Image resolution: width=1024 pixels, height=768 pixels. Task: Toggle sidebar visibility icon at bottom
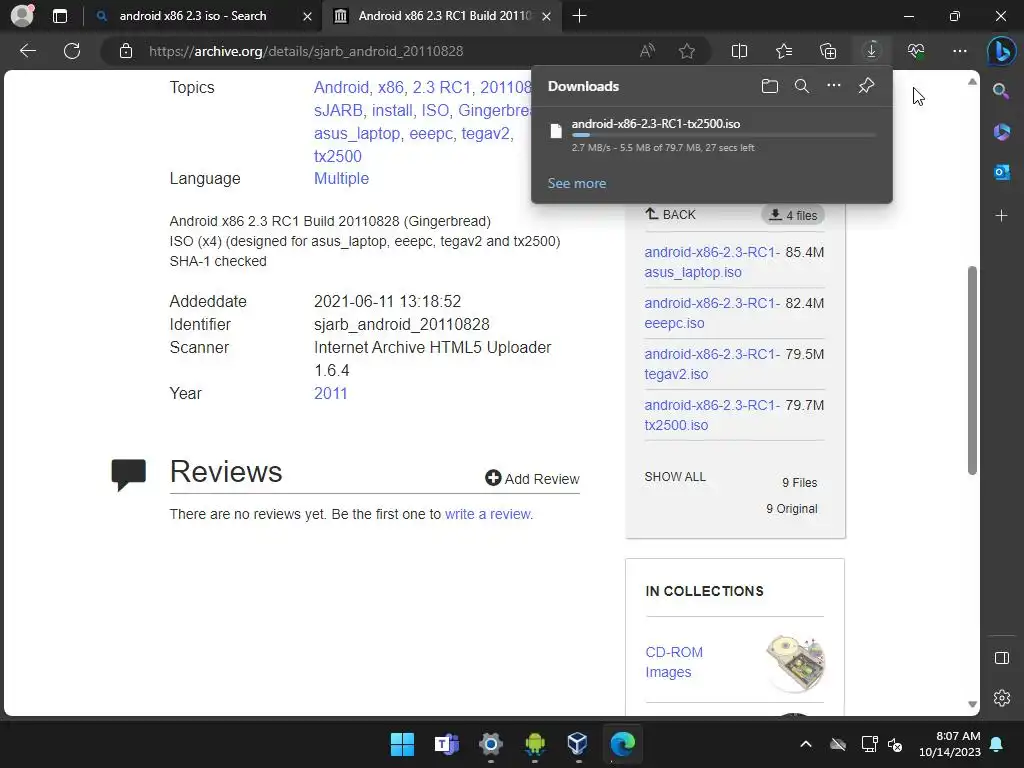coord(1001,658)
